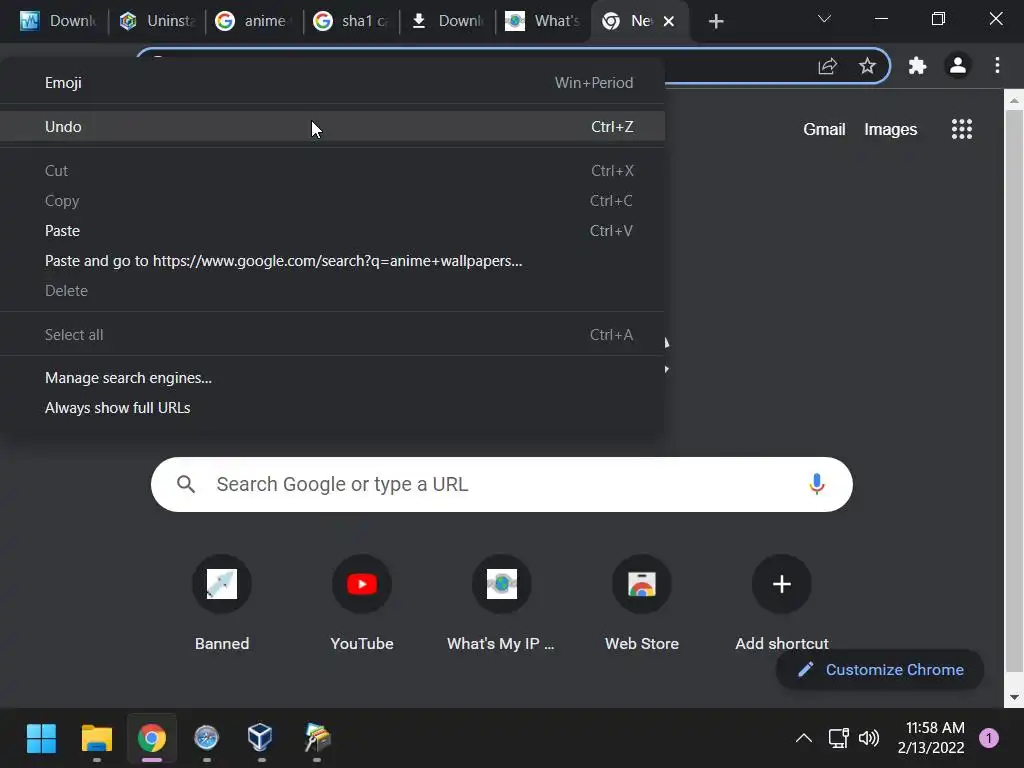Open the Banned shortcut
Viewport: 1024px width, 768px height.
222,602
